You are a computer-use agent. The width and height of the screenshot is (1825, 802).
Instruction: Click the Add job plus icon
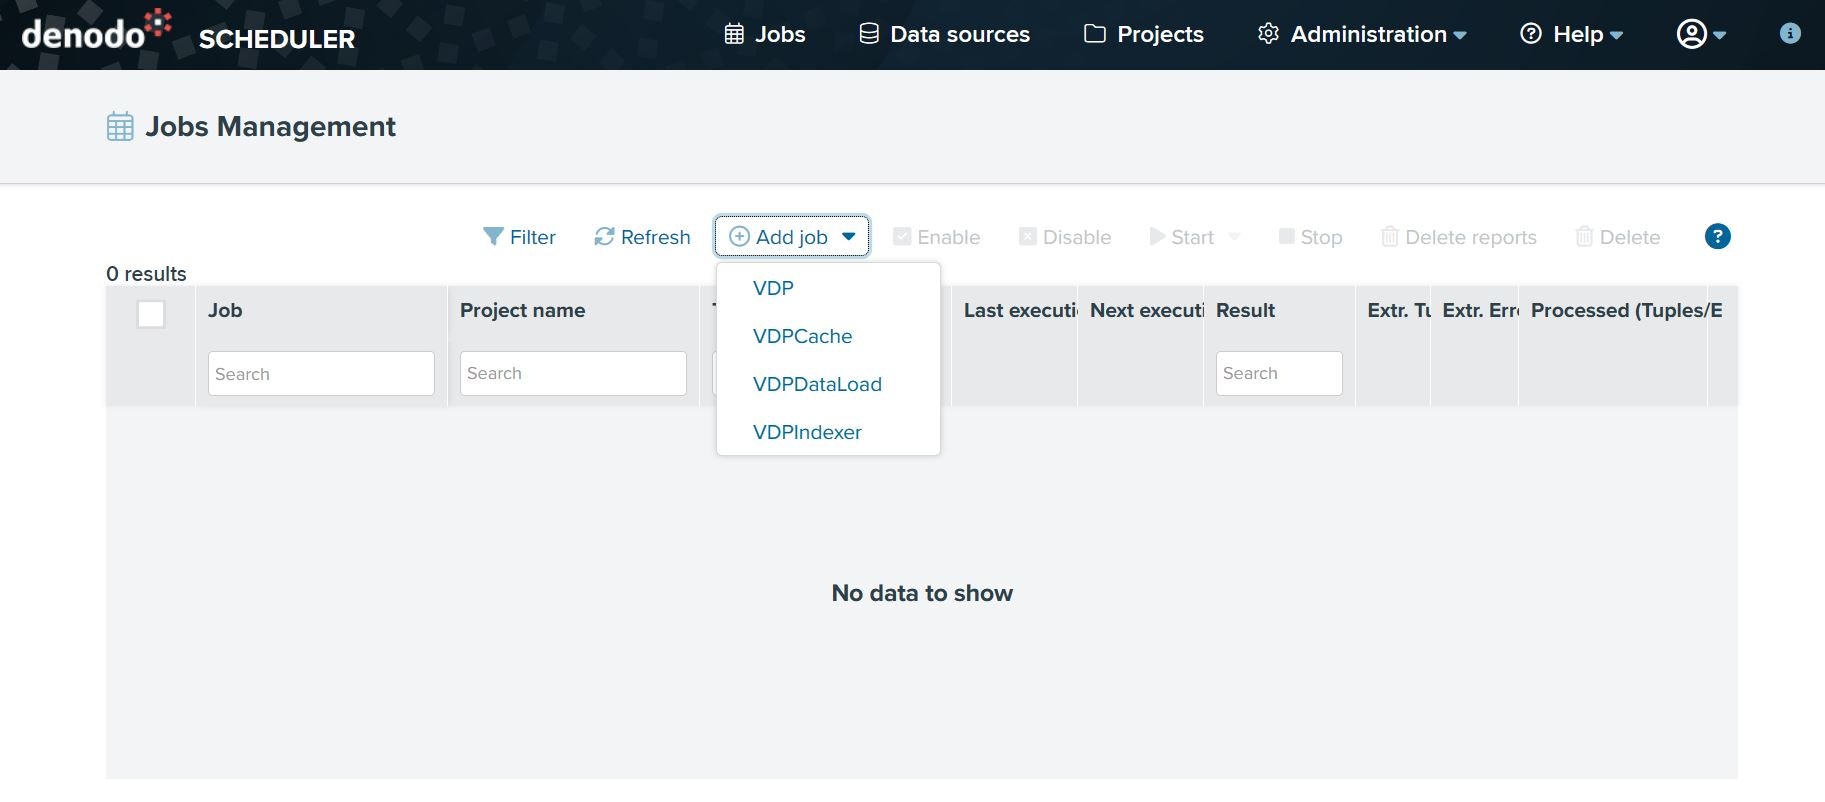tap(739, 237)
